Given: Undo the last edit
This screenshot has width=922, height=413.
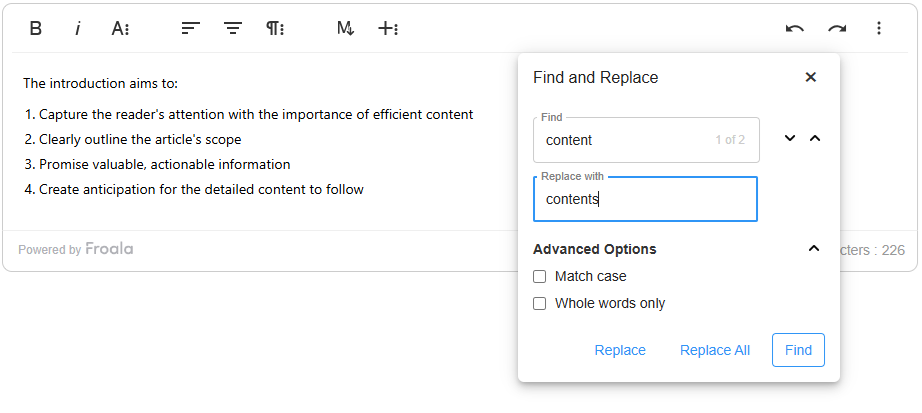Looking at the screenshot, I should (794, 28).
